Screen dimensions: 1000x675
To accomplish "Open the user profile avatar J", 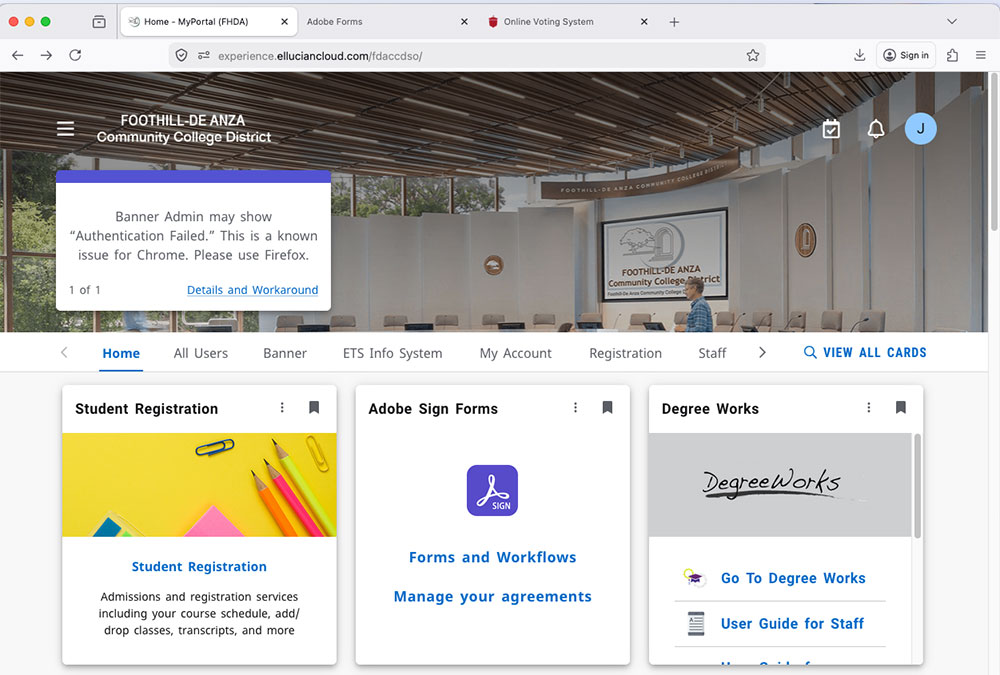I will (920, 129).
